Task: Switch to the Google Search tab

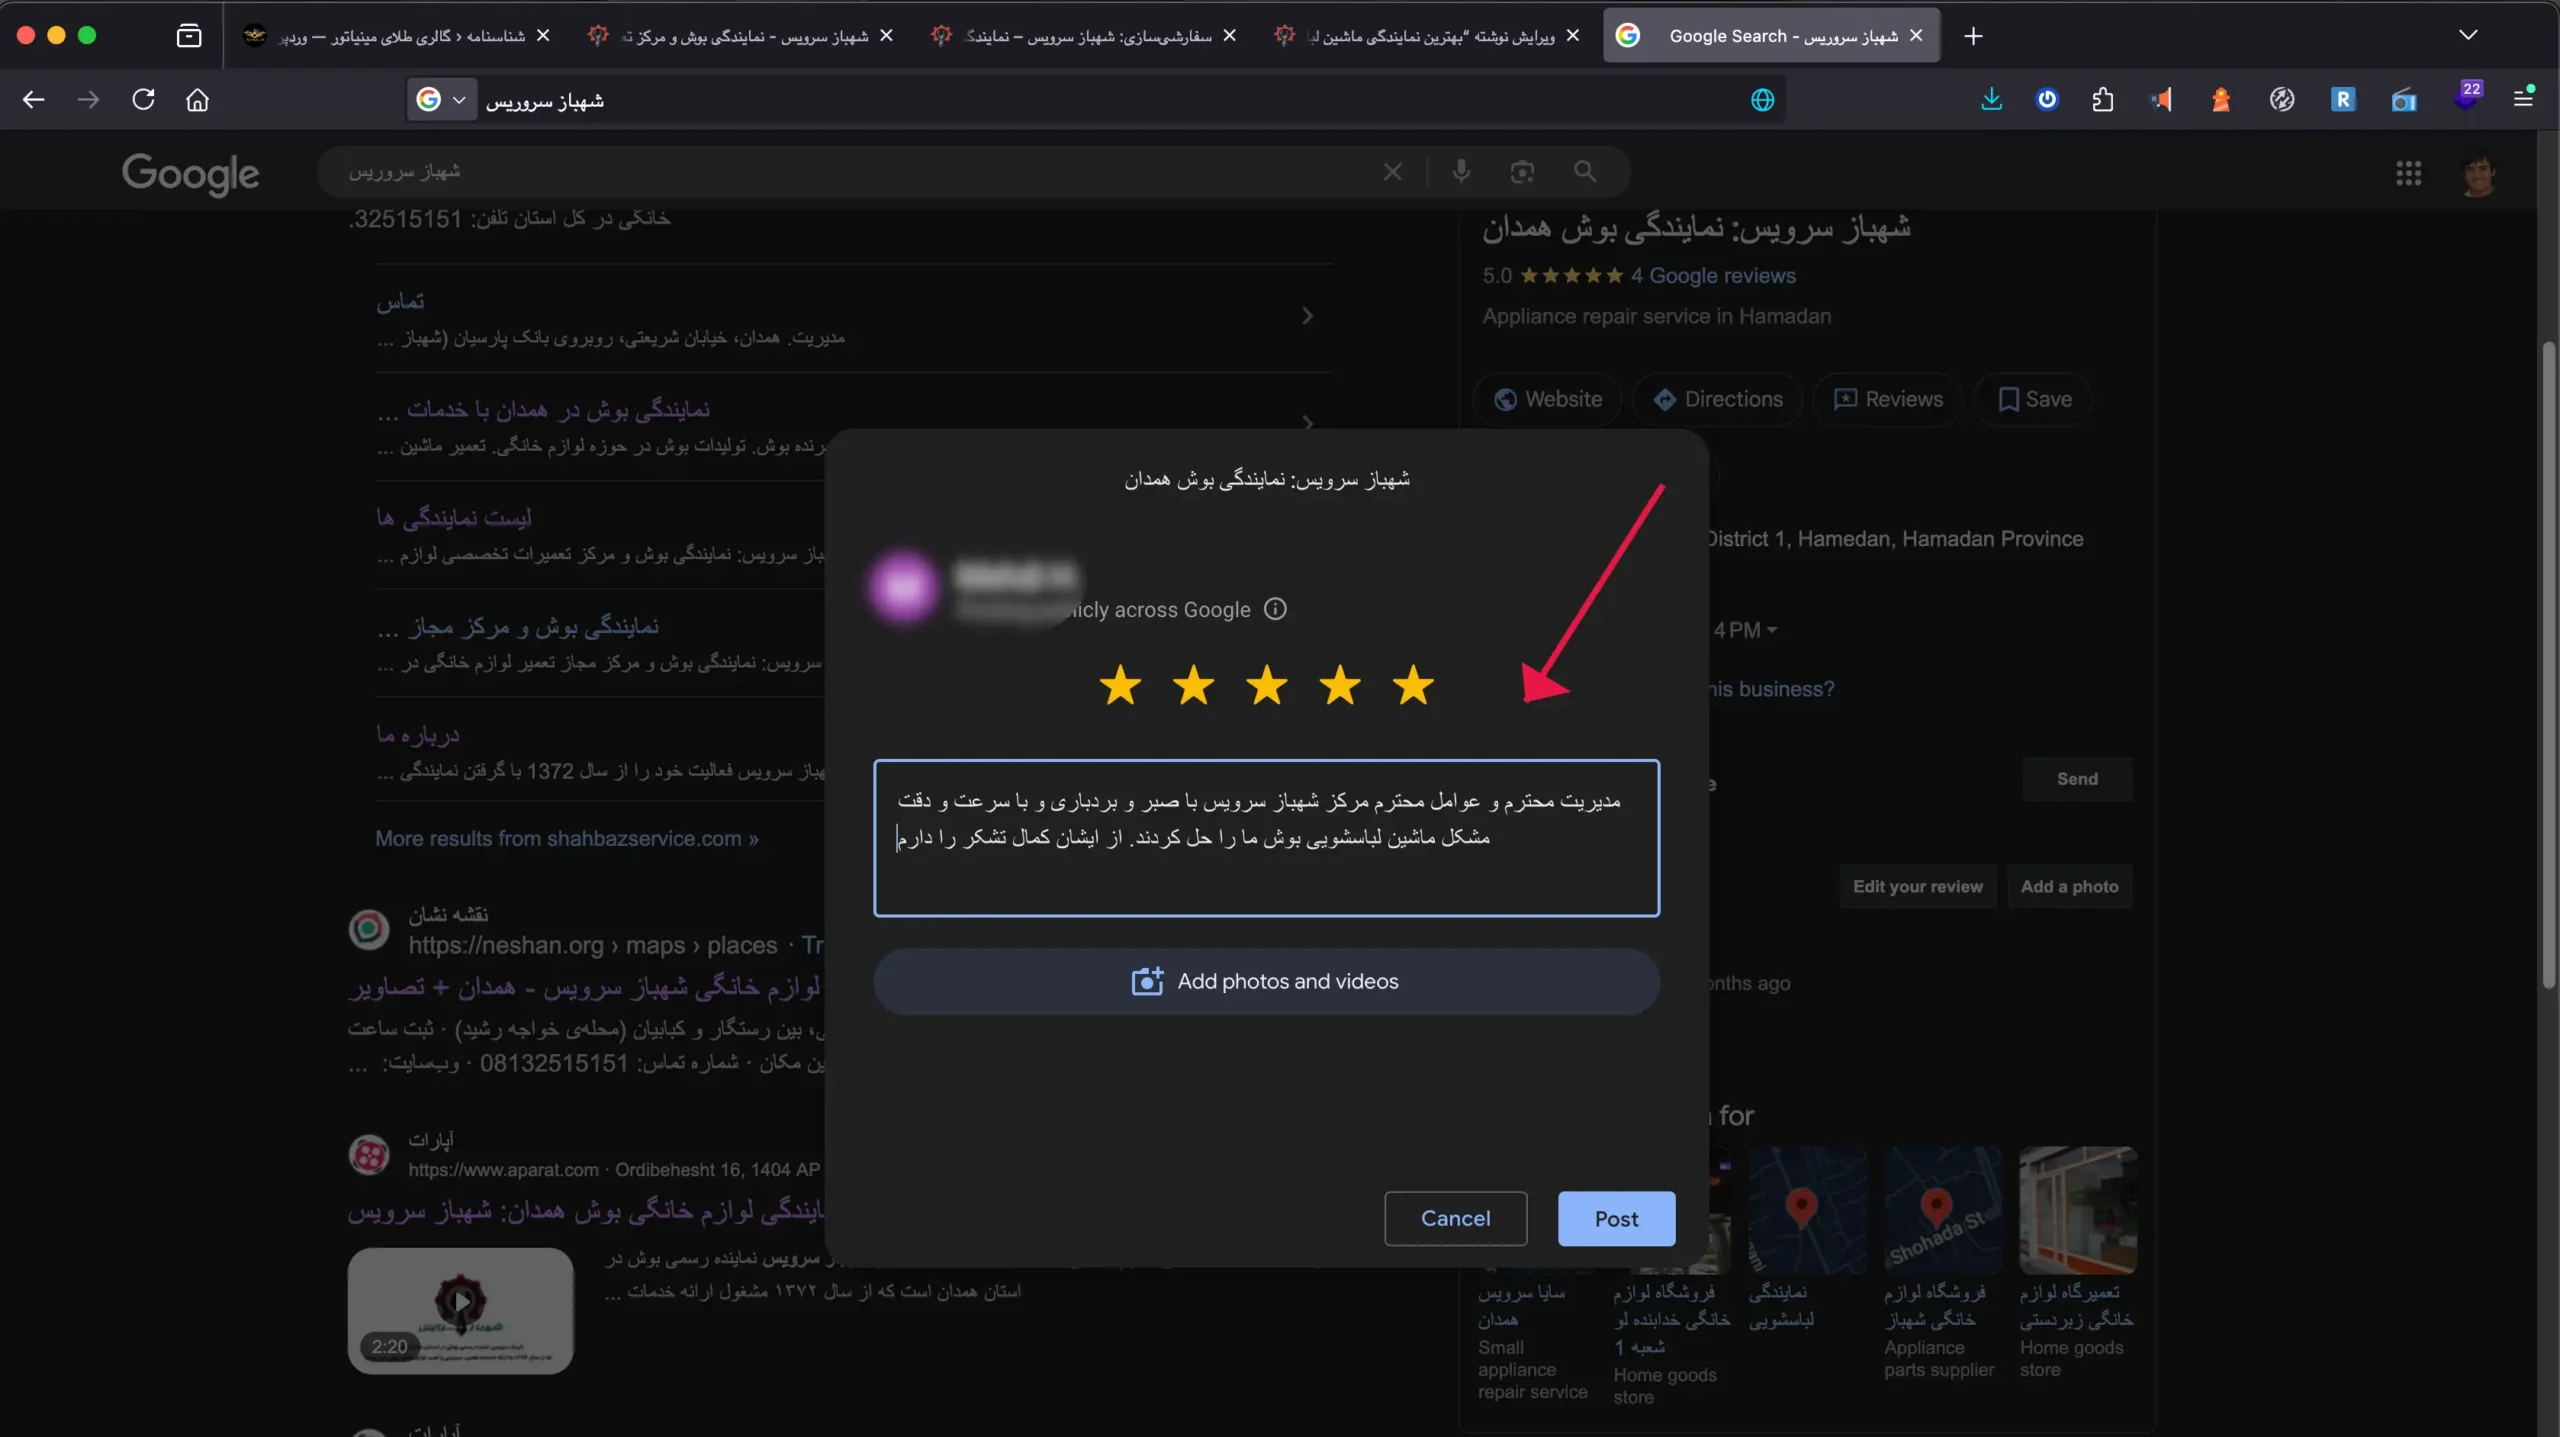Action: click(1770, 36)
